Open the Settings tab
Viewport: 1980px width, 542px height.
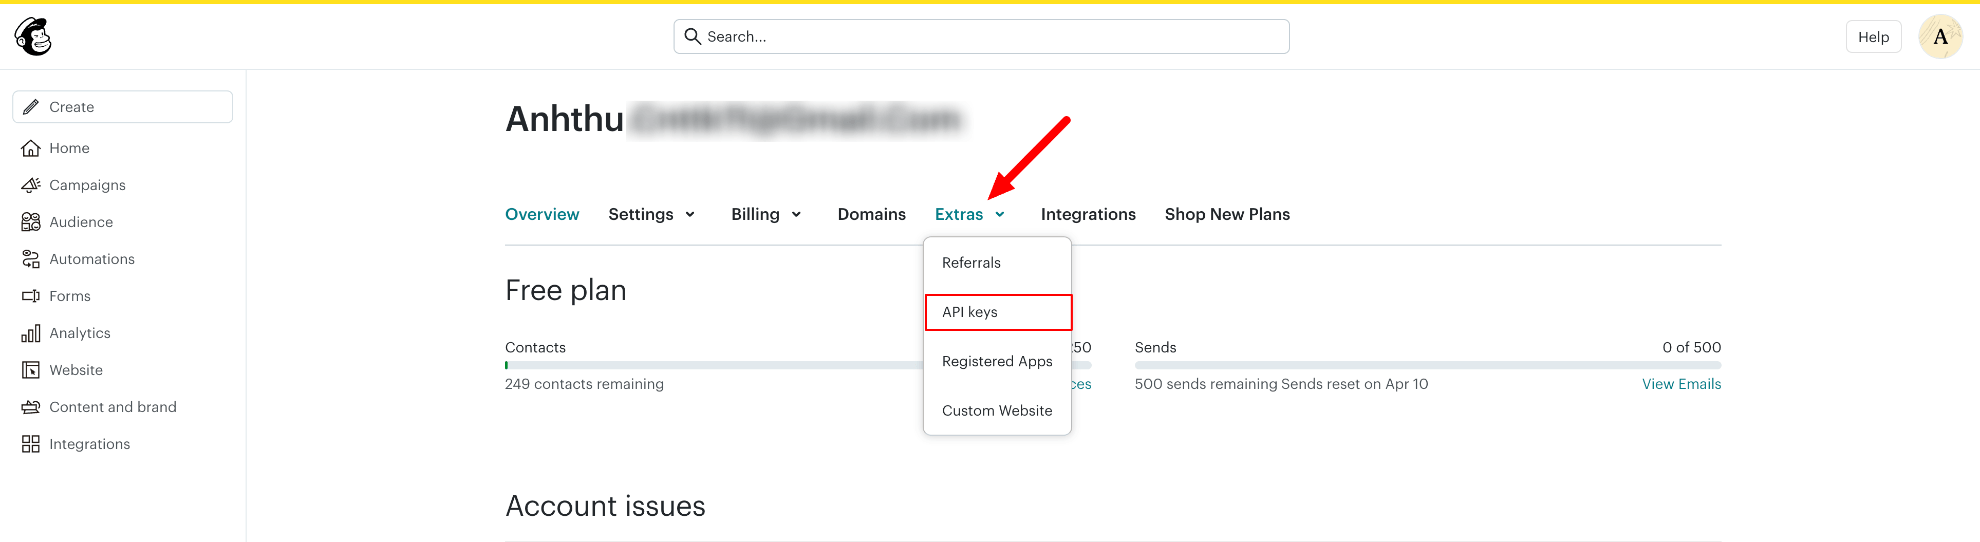(641, 214)
